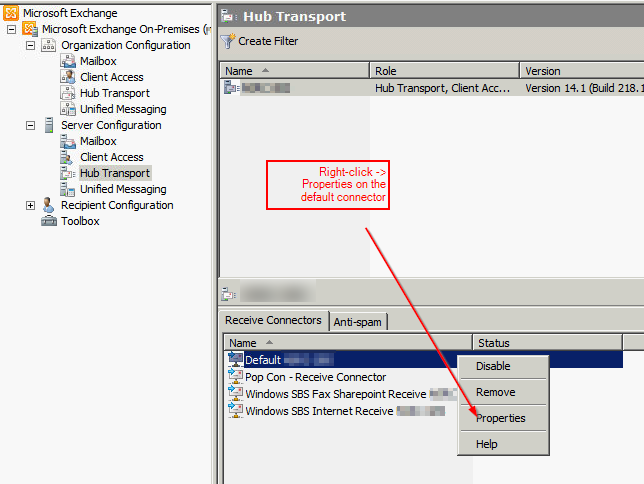The height and width of the screenshot is (484, 644).
Task: Sort servers by the Name column
Action: [295, 71]
